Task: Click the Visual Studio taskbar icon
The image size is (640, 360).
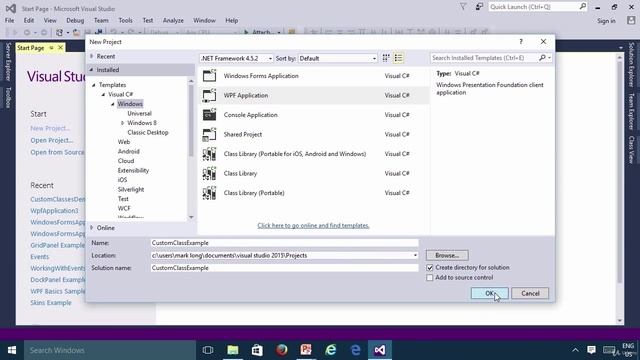Action: tap(380, 350)
